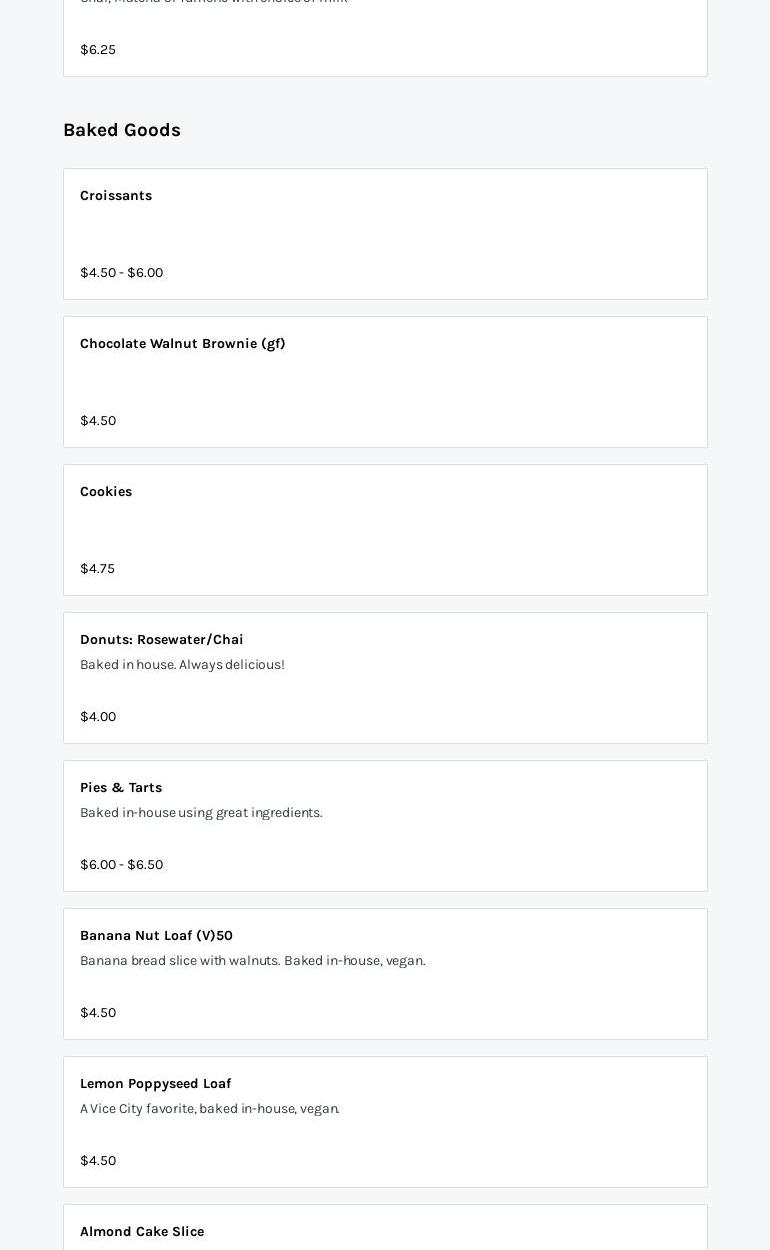Open the Pies & Tarts item
Image resolution: width=770 pixels, height=1250 pixels.
(x=385, y=826)
